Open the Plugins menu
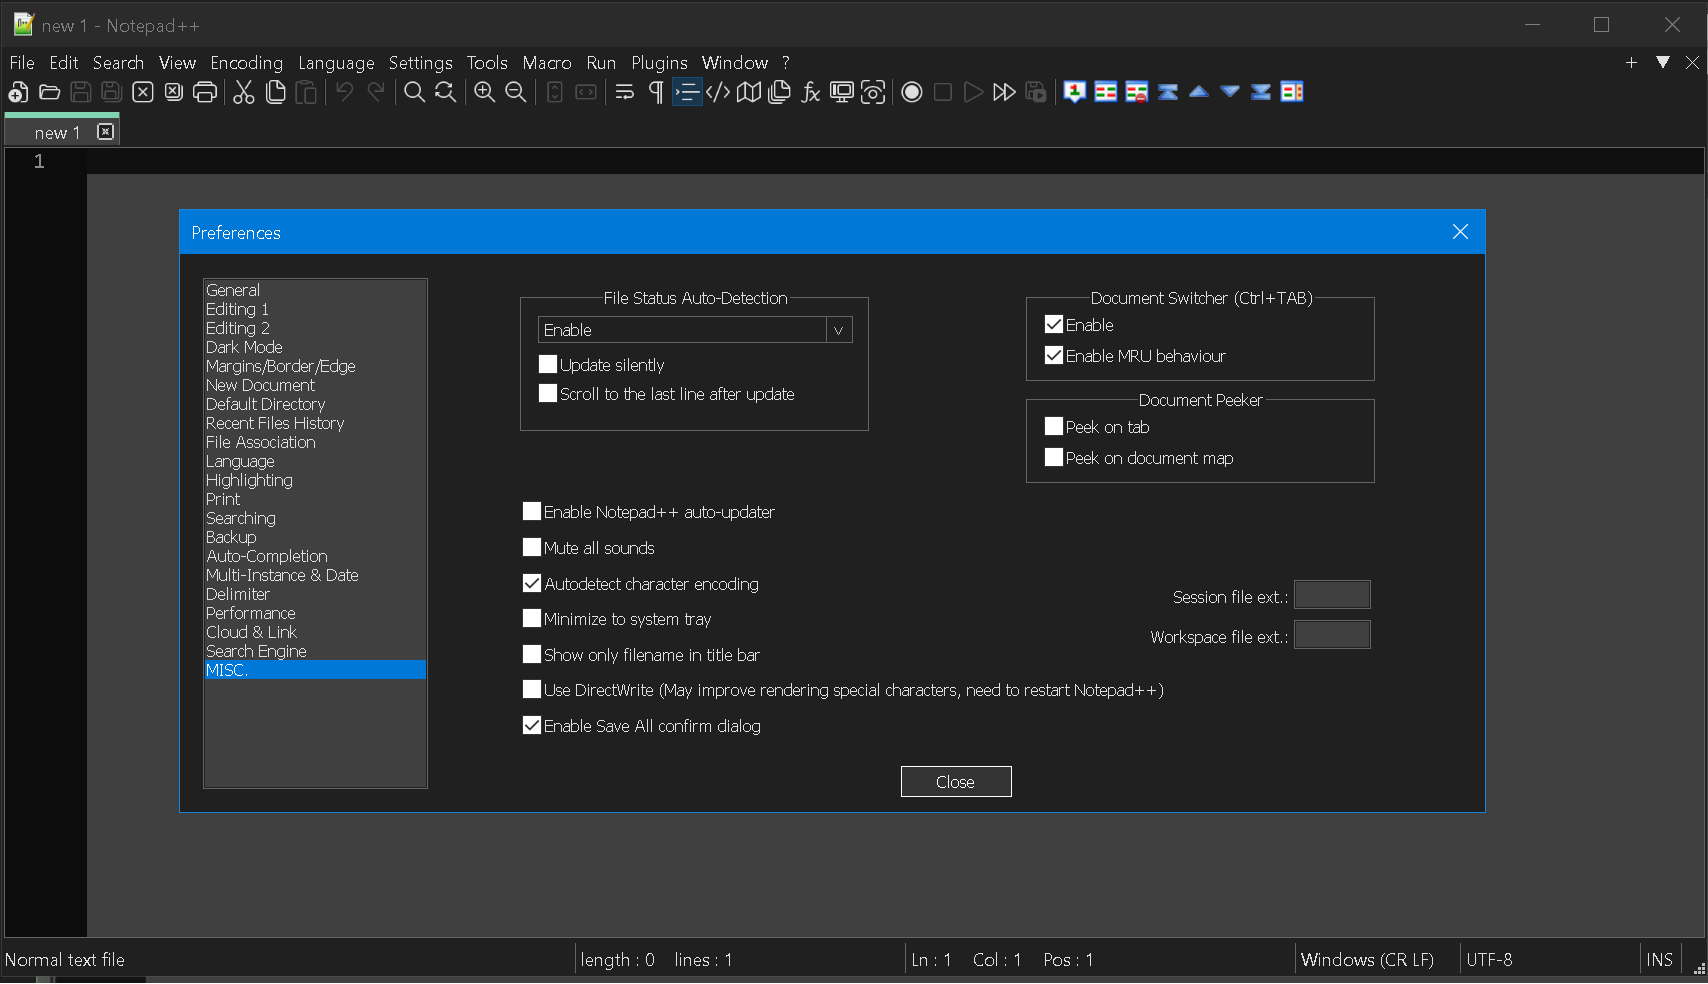The image size is (1708, 984). (x=659, y=62)
